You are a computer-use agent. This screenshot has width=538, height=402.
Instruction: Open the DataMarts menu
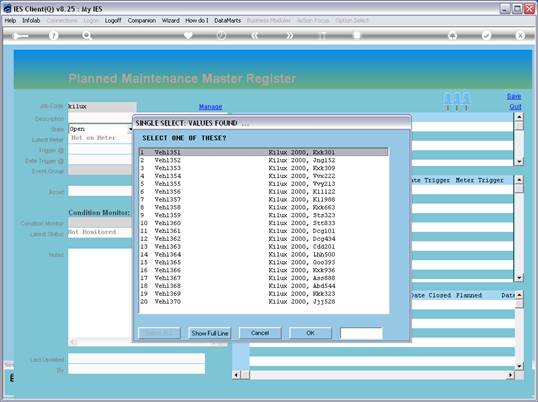pyautogui.click(x=227, y=21)
